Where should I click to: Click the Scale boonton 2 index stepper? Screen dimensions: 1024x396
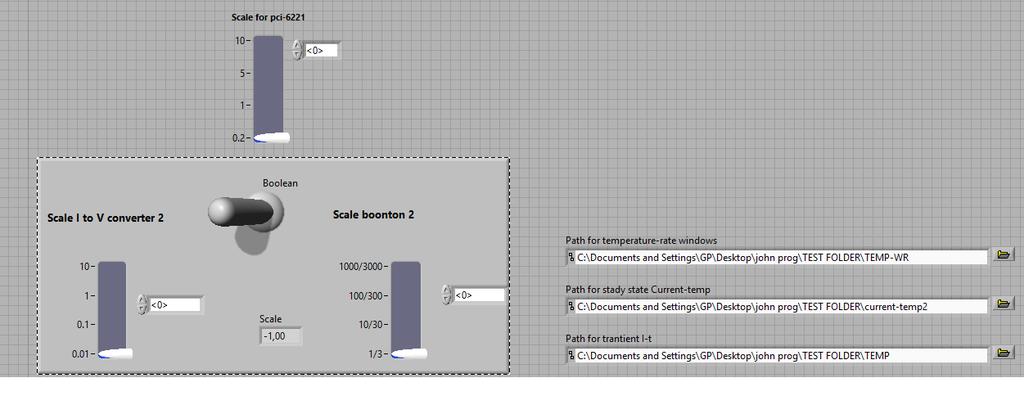point(447,295)
